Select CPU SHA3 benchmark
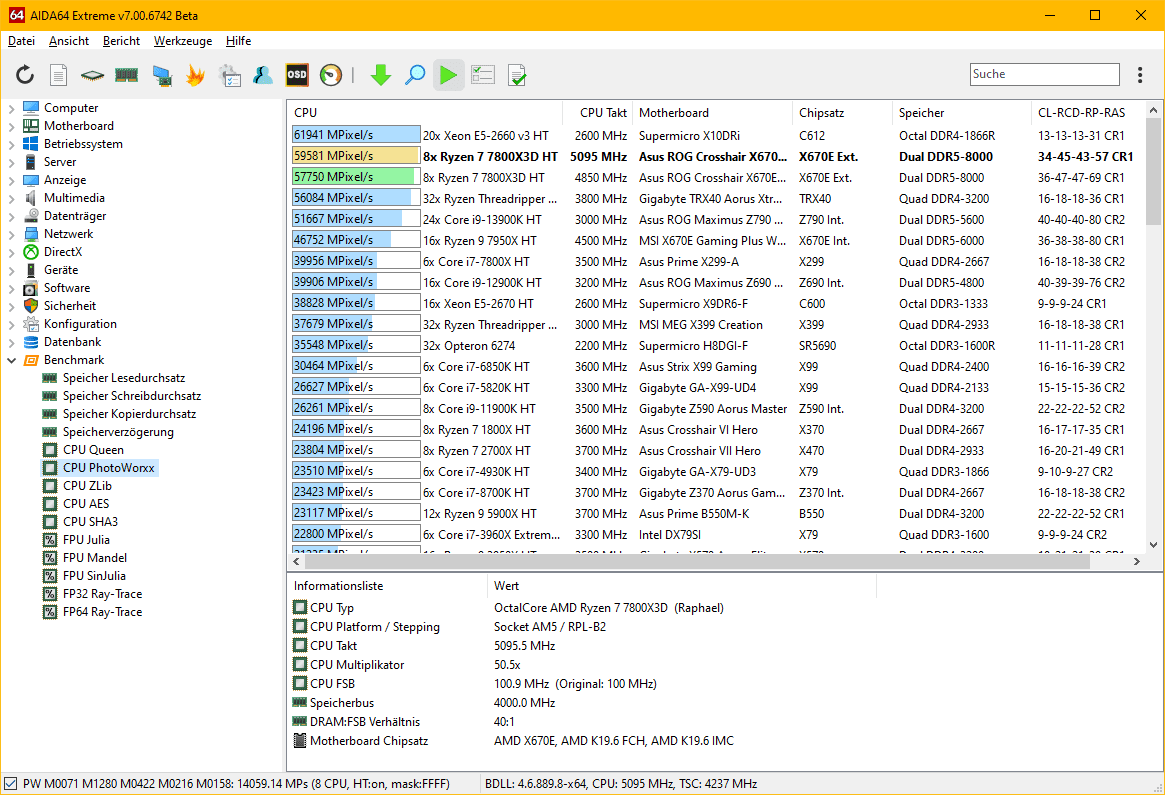Viewport: 1165px width, 795px height. coord(90,522)
